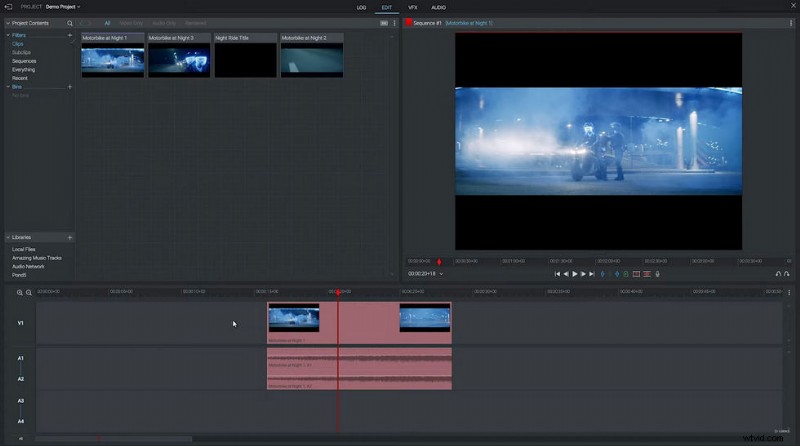The image size is (800, 446).
Task: Click the timeline horizontal scrollbar
Action: point(113,439)
